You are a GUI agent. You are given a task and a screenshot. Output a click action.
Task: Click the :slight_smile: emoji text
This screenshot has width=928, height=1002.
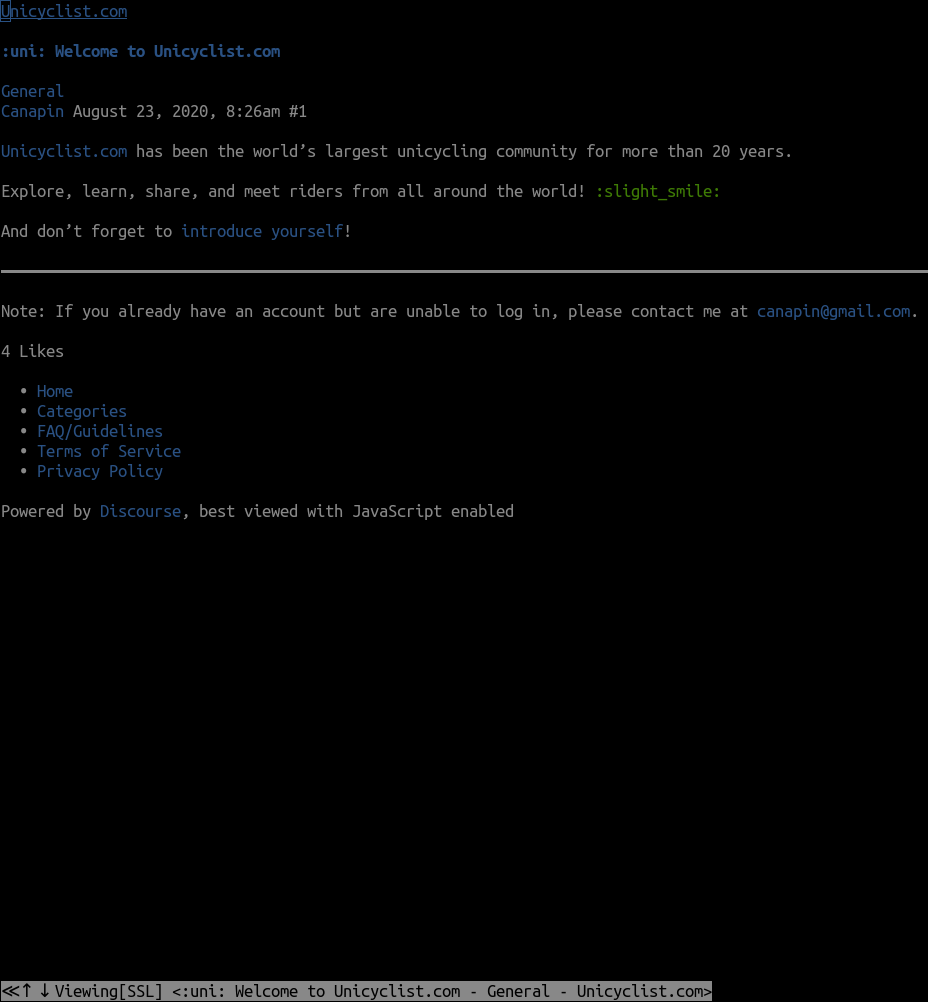pos(657,191)
